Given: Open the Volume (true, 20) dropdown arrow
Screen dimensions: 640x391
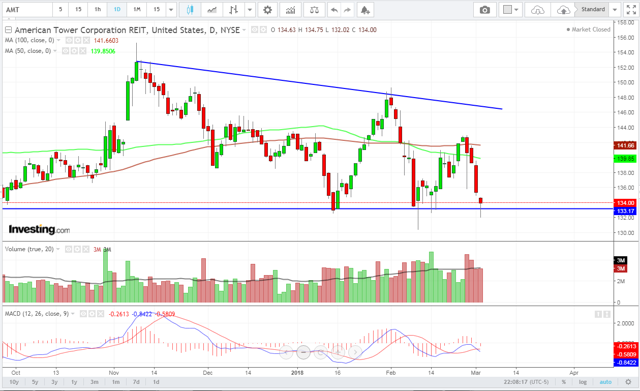Looking at the screenshot, I should click(58, 249).
